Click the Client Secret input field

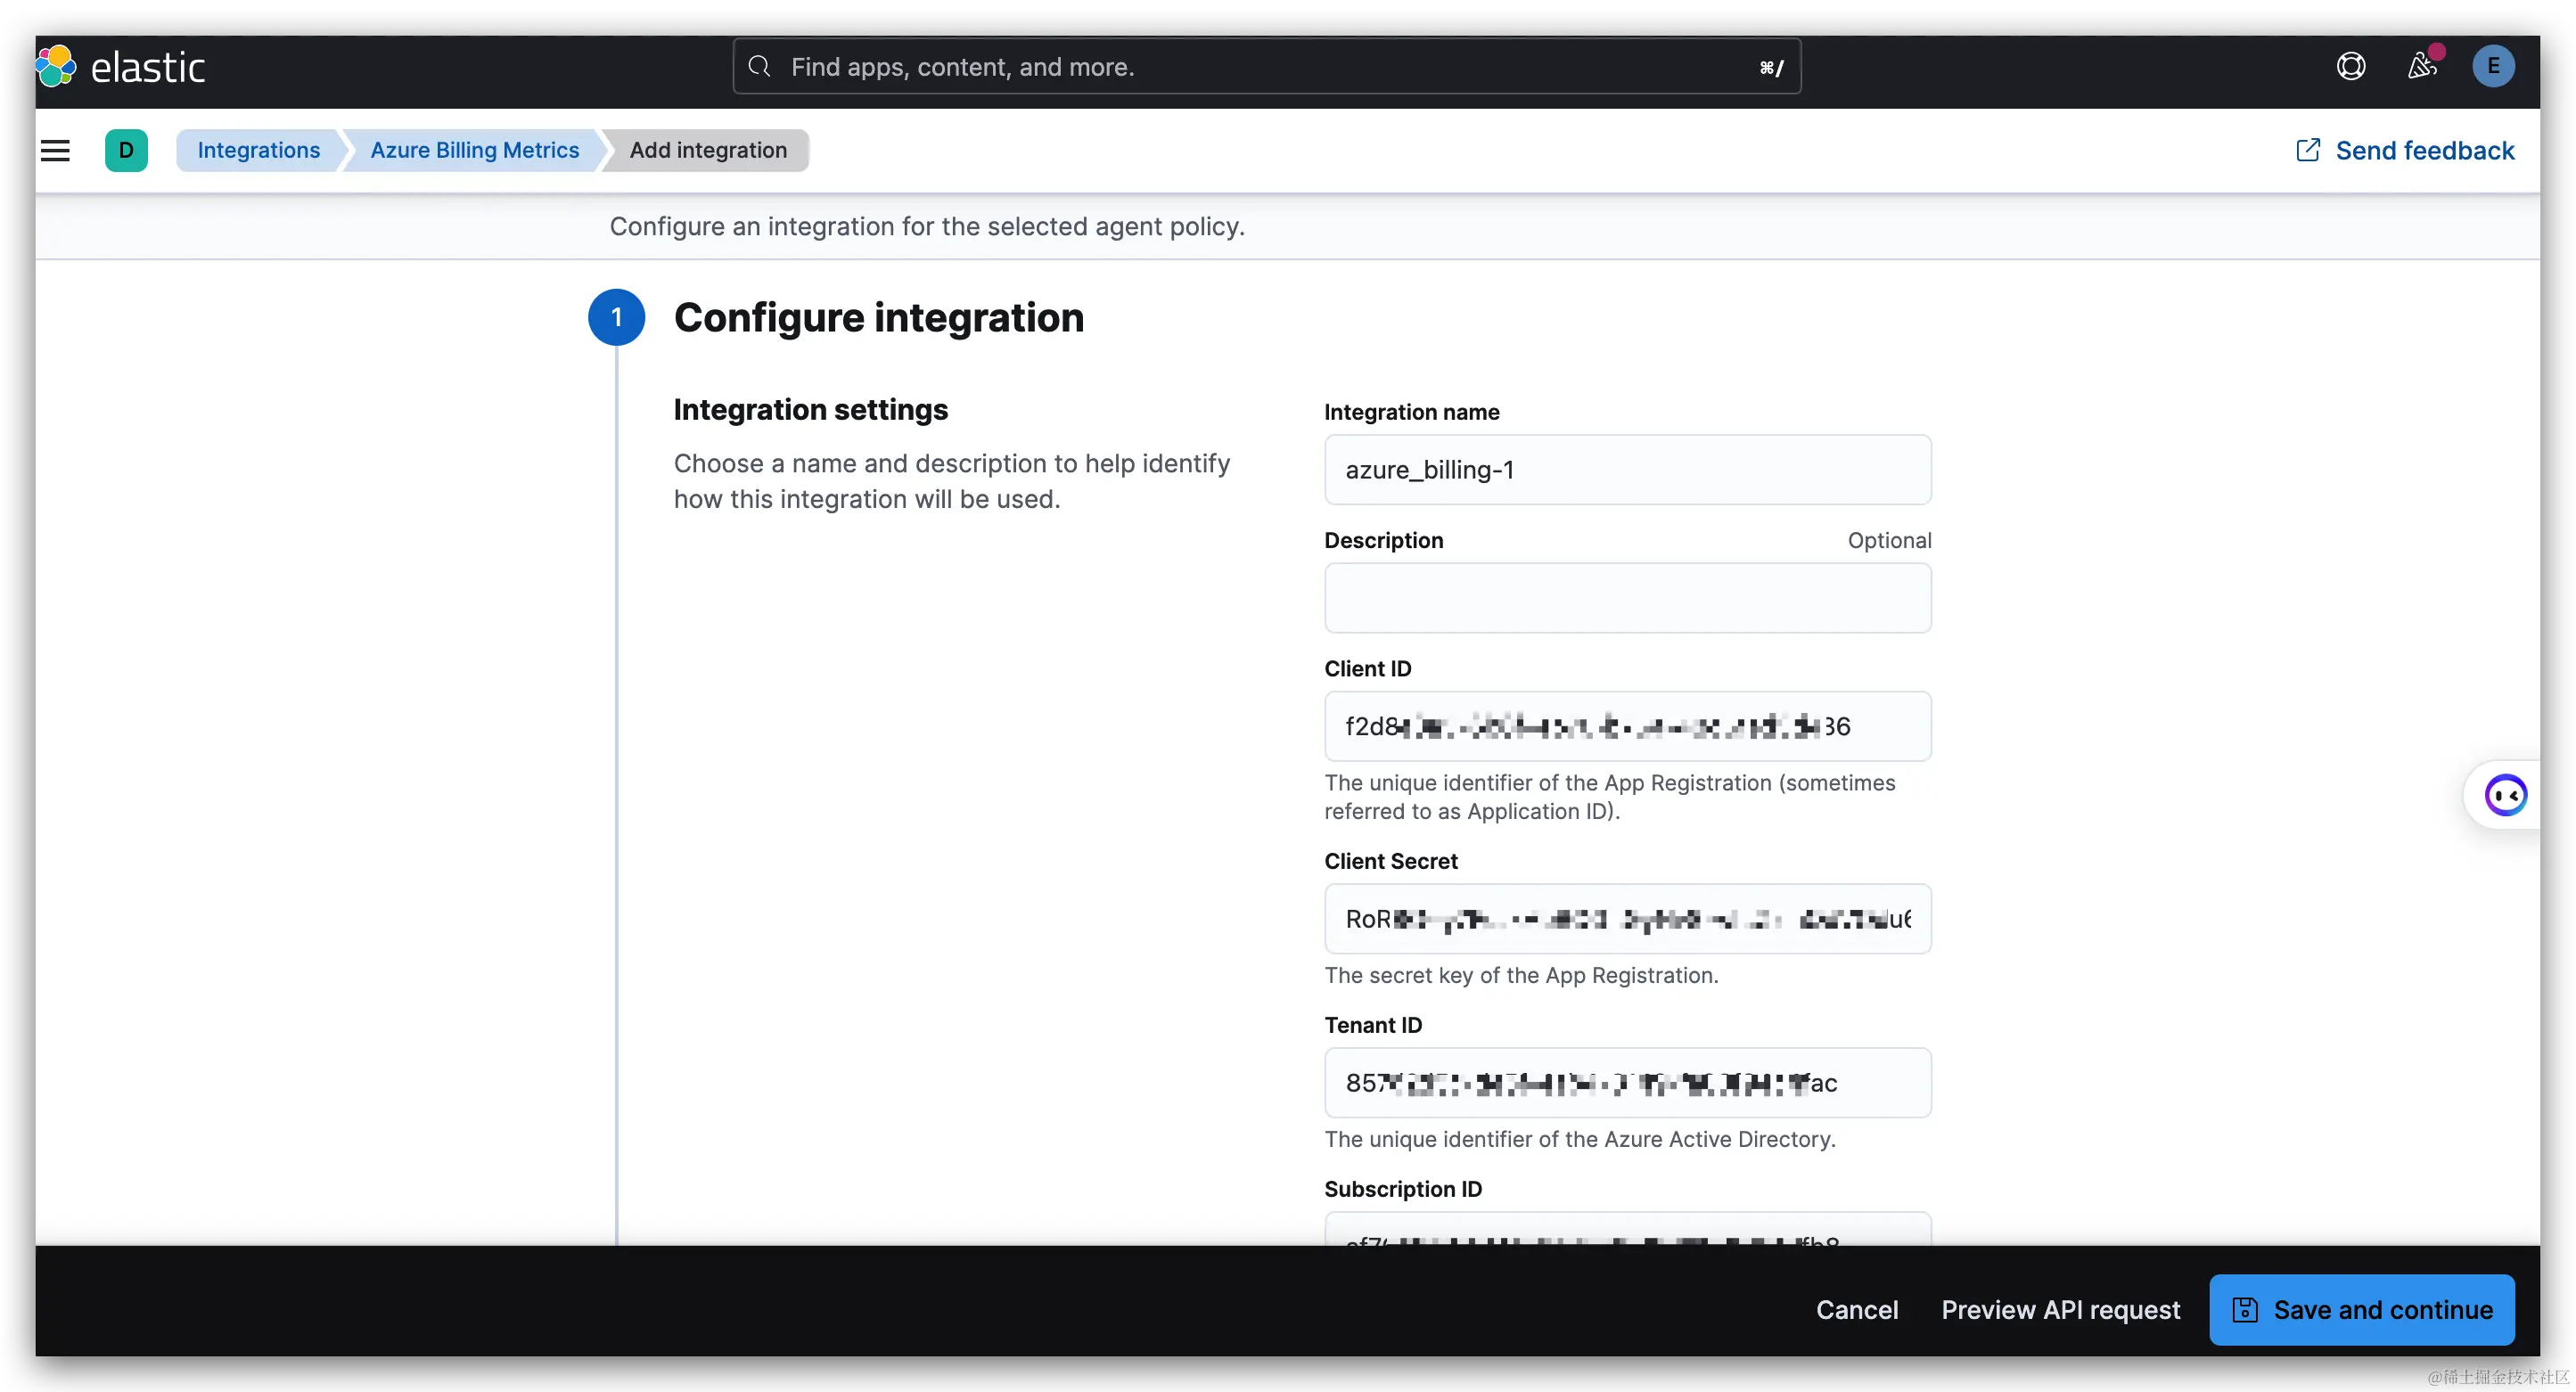(x=1628, y=919)
